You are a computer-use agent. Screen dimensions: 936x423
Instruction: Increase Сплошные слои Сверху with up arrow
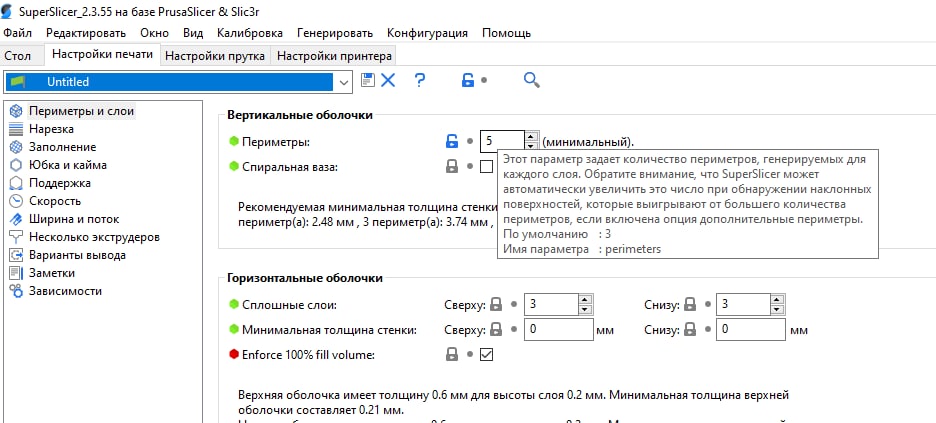click(584, 300)
